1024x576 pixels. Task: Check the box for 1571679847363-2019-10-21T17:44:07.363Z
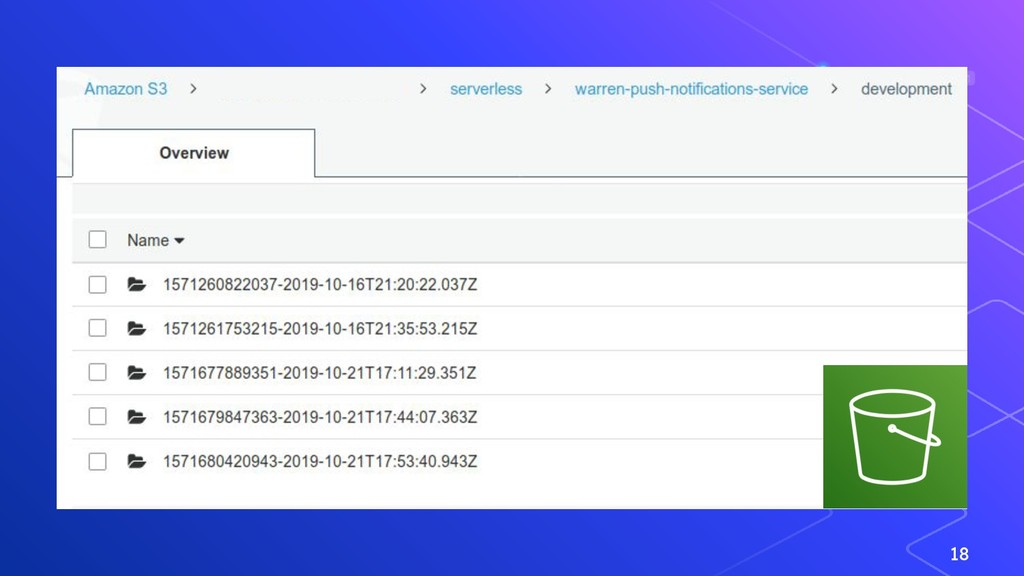97,417
